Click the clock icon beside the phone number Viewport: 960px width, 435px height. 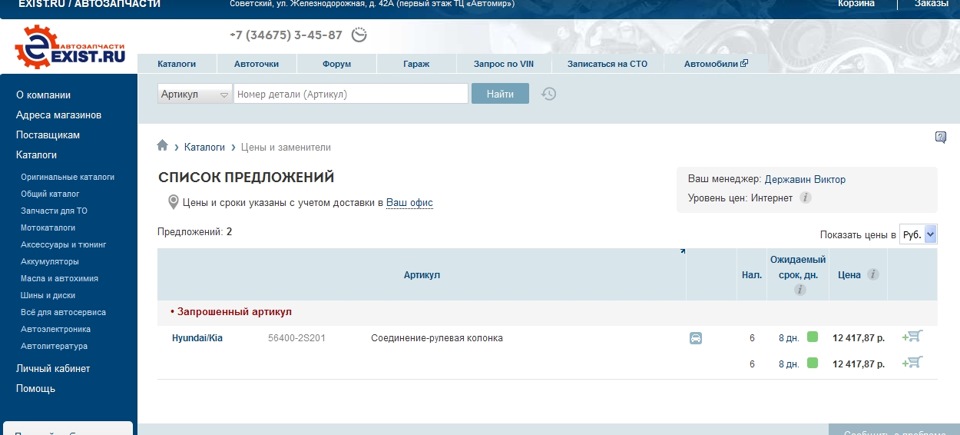point(359,35)
